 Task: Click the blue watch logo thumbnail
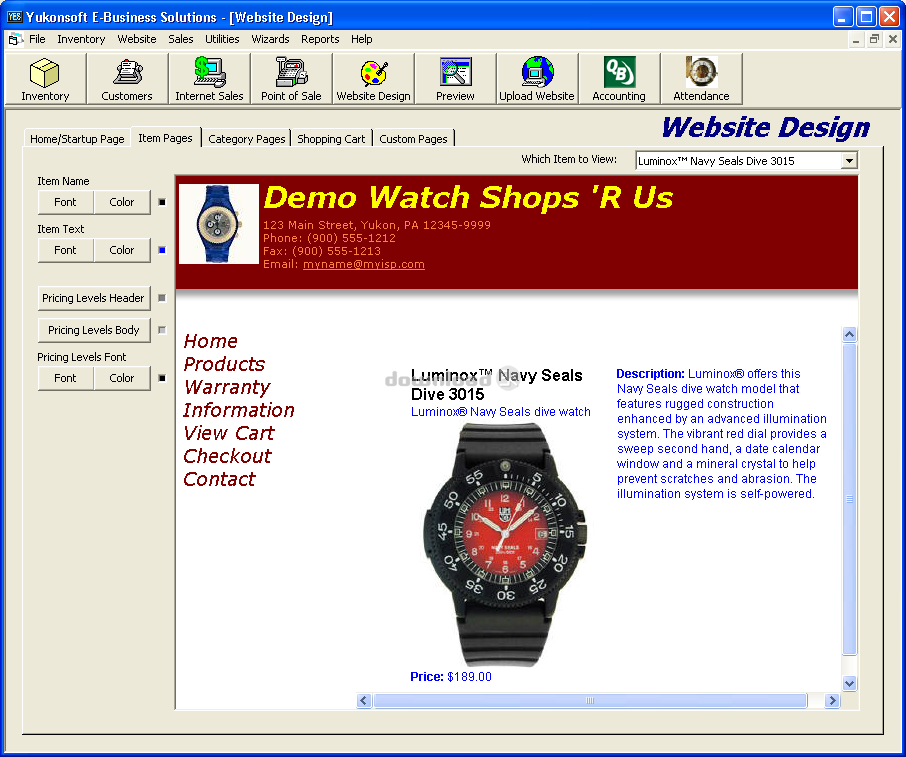[x=219, y=224]
